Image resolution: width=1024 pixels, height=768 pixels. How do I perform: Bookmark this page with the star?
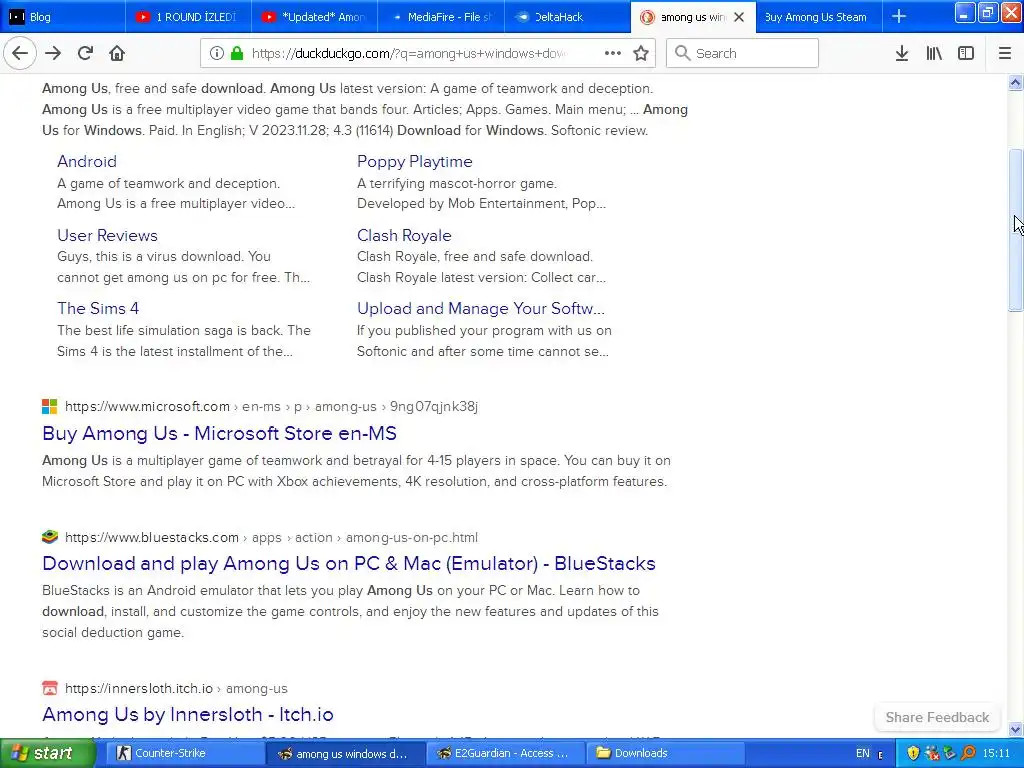(x=641, y=54)
